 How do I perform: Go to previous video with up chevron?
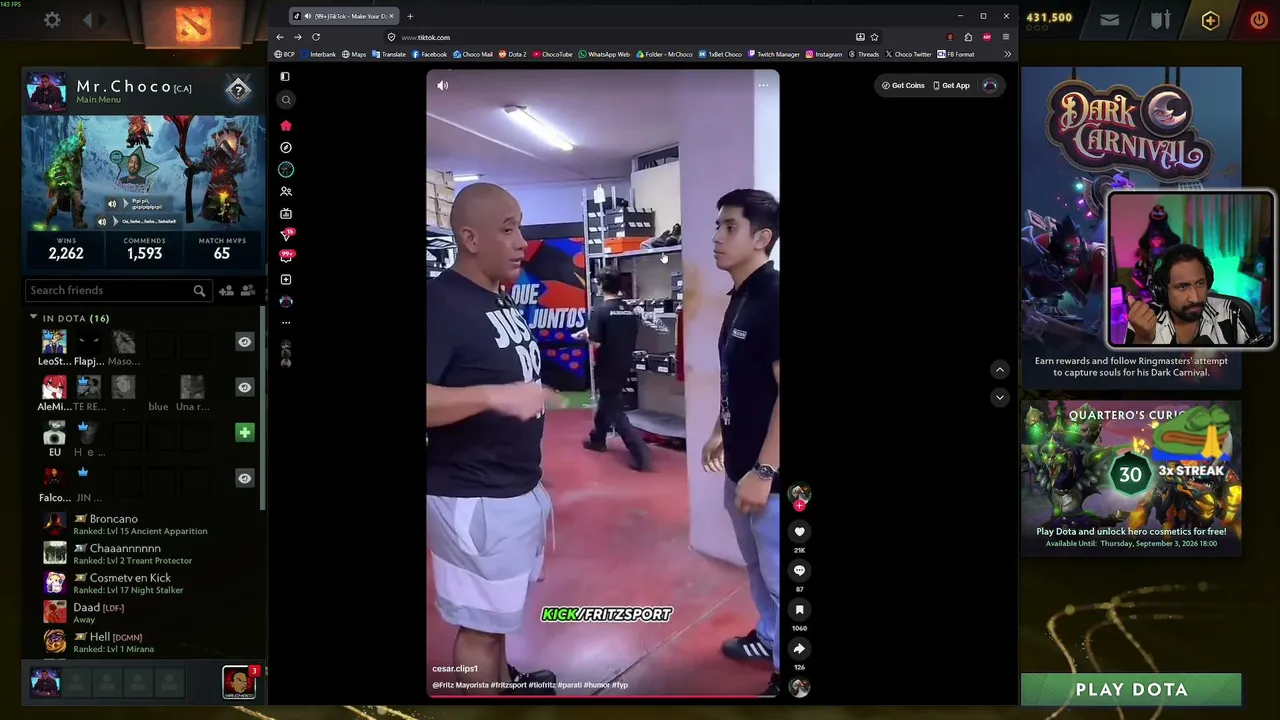pos(999,370)
